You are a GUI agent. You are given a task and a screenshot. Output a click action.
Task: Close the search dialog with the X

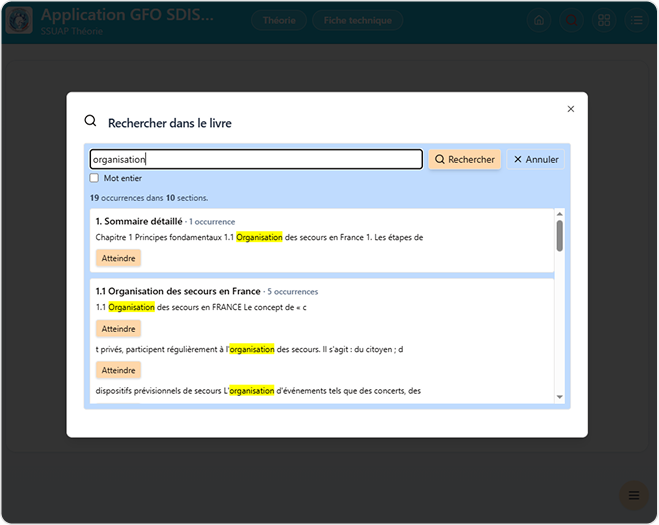tap(571, 109)
